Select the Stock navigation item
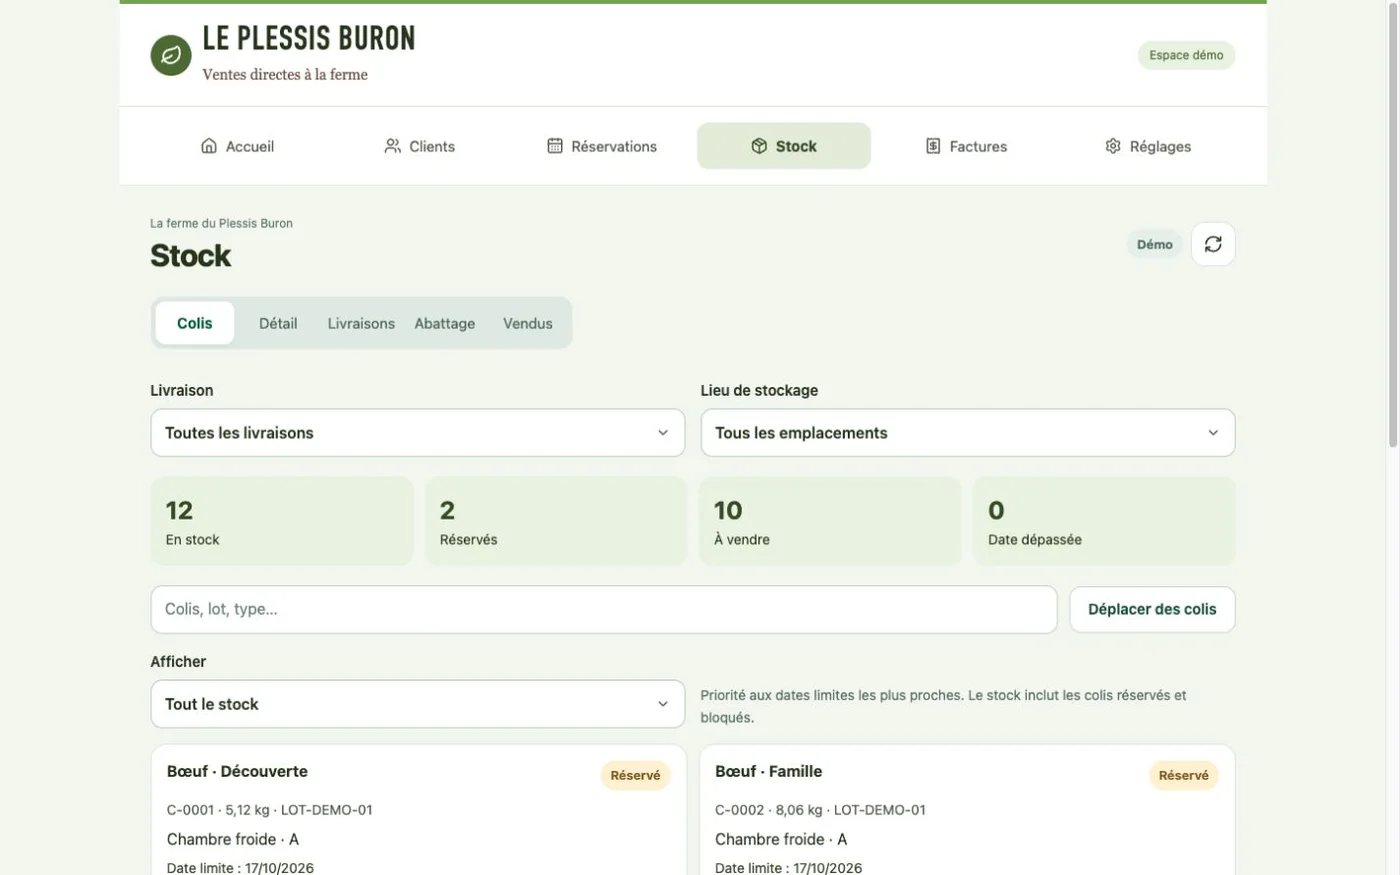This screenshot has width=1400, height=875. [x=784, y=146]
